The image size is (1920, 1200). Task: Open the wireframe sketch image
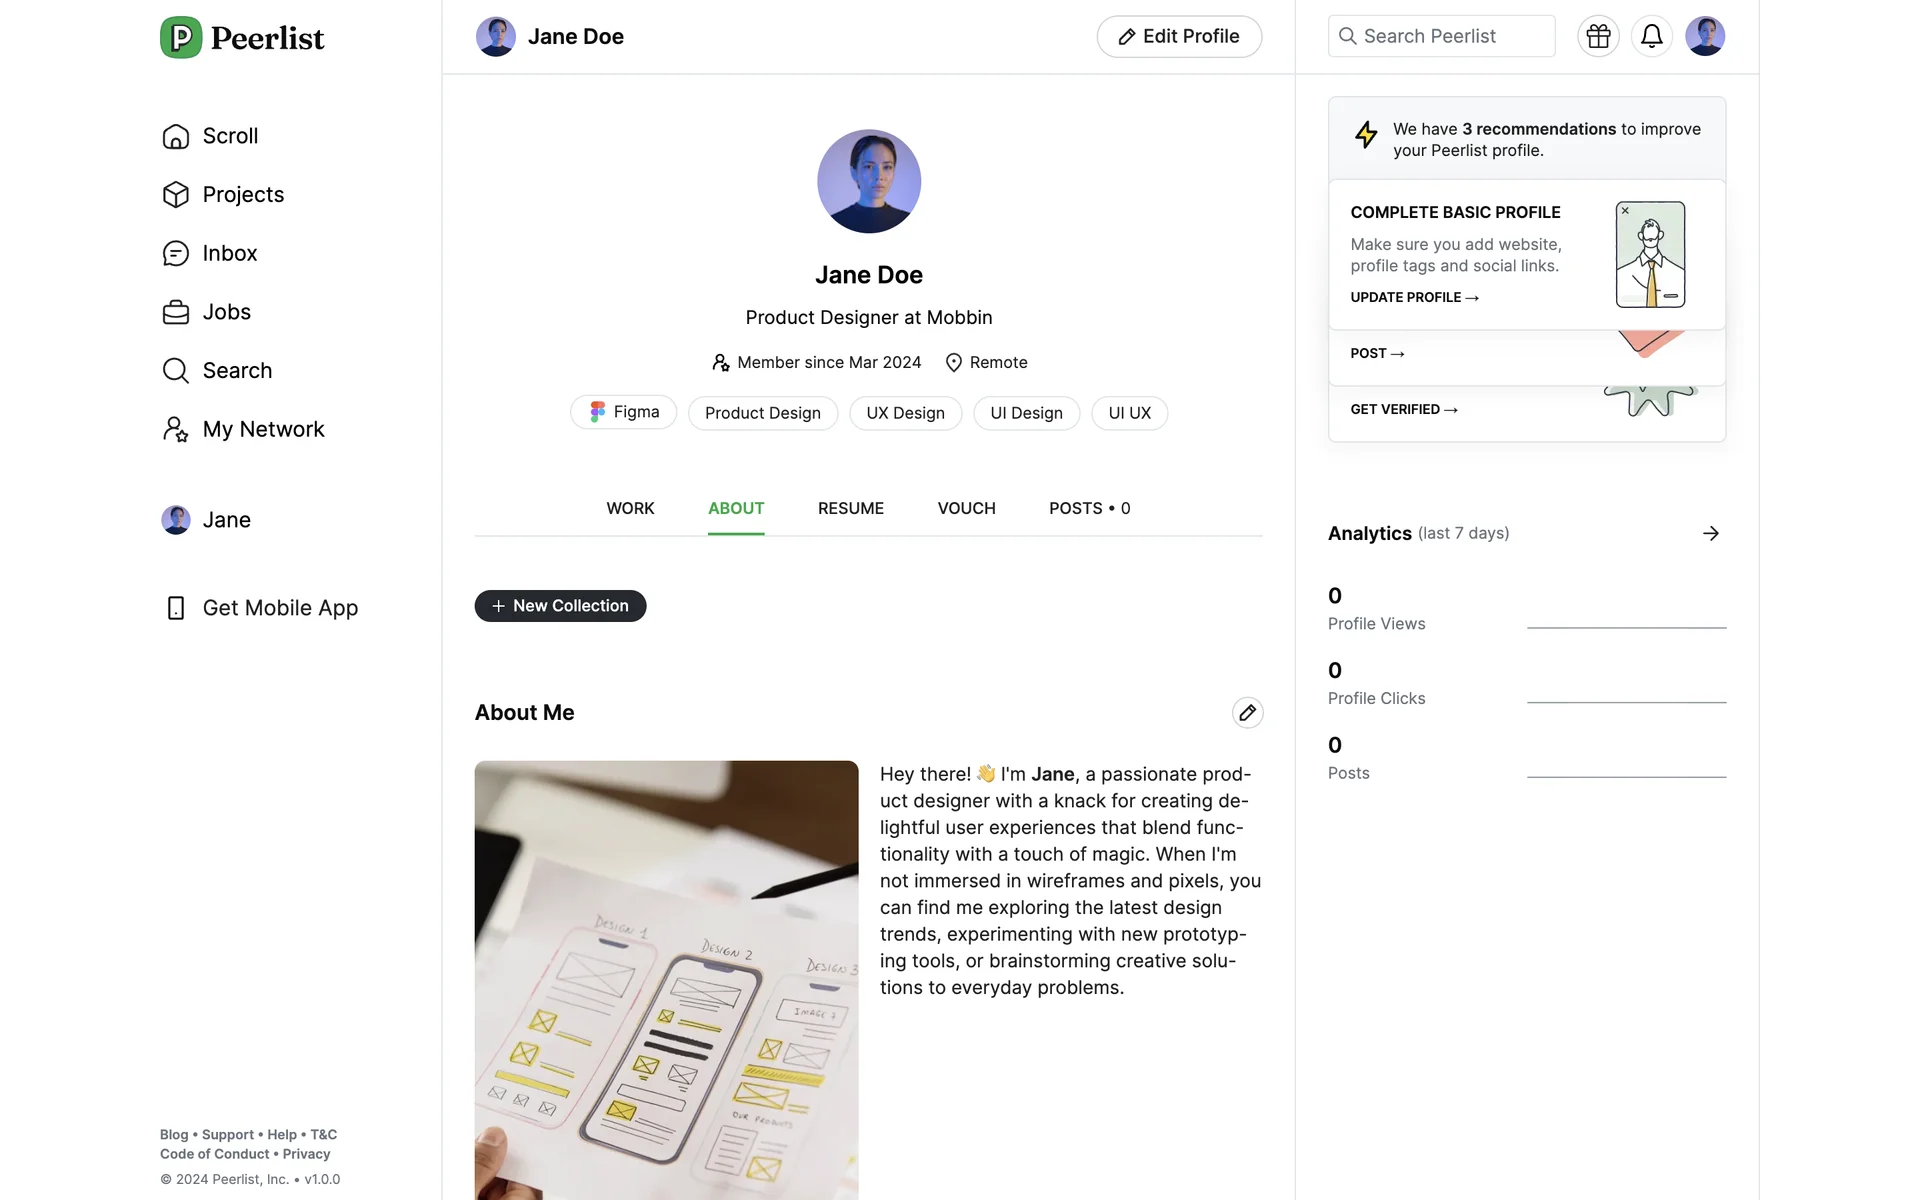[666, 980]
